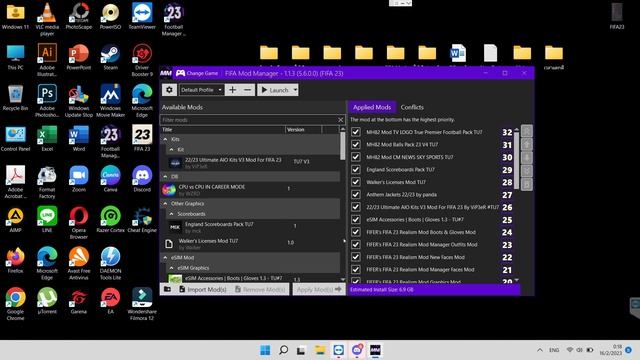Collapse the Kits category
This screenshot has width=640, height=360.
(165, 139)
